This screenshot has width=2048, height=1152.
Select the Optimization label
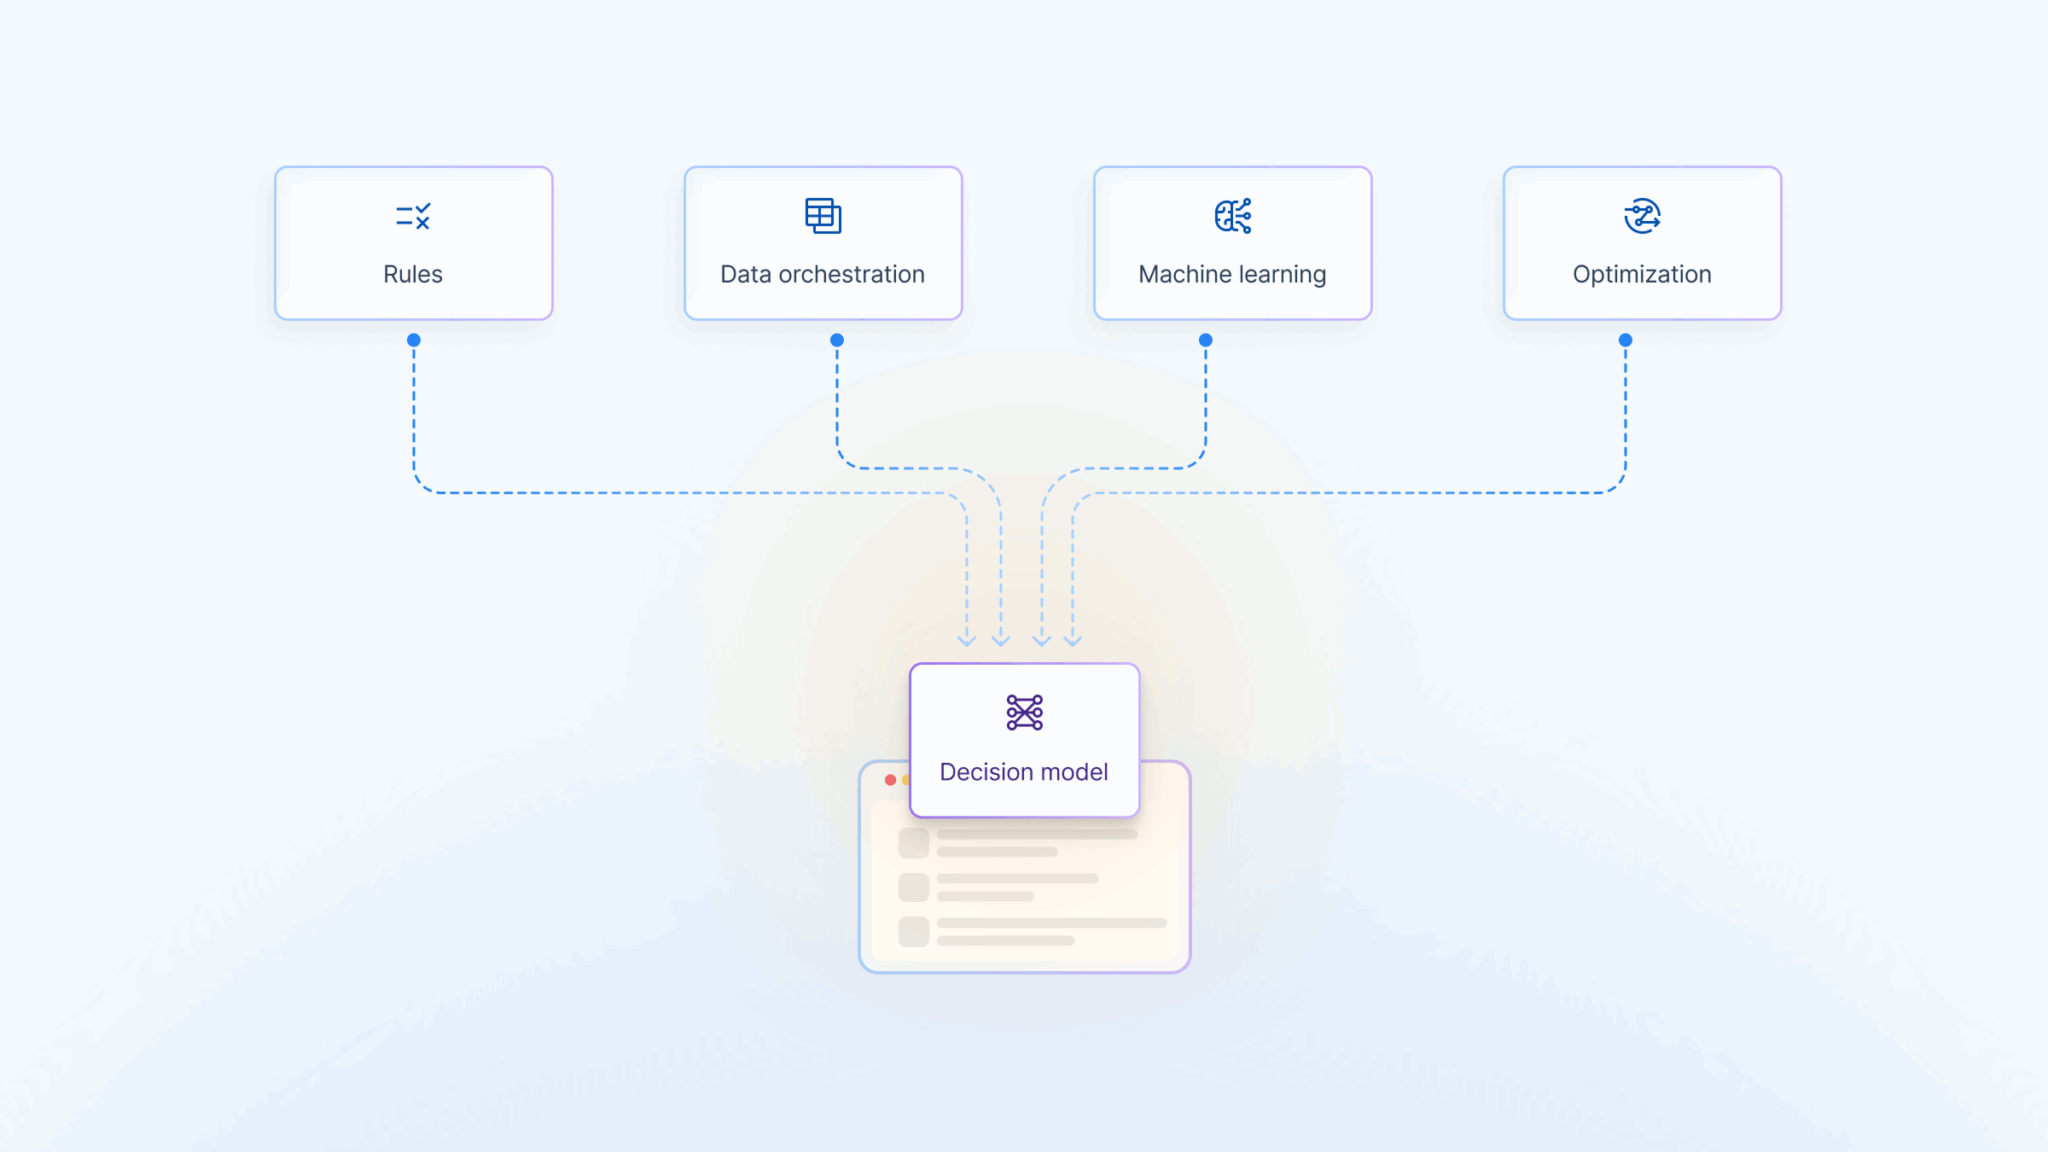[x=1642, y=275]
